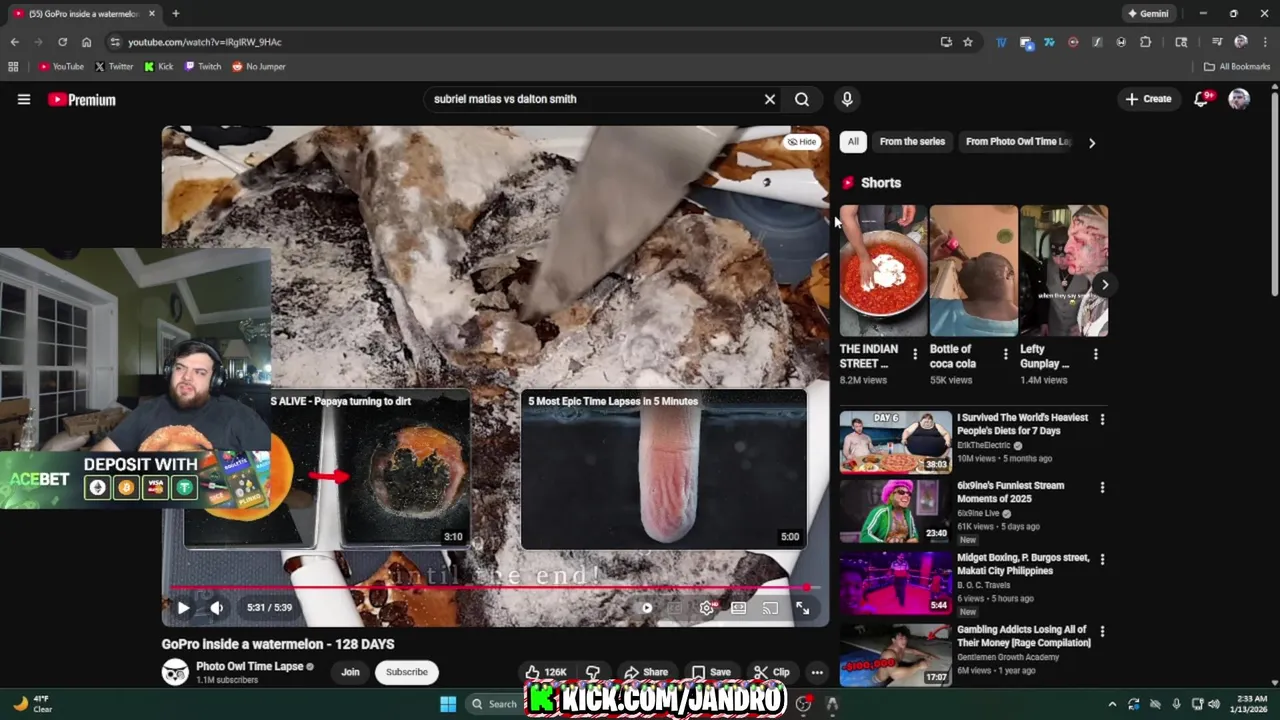Open options for THE INDIAN STREET short
Image resolution: width=1280 pixels, height=720 pixels.
point(915,354)
